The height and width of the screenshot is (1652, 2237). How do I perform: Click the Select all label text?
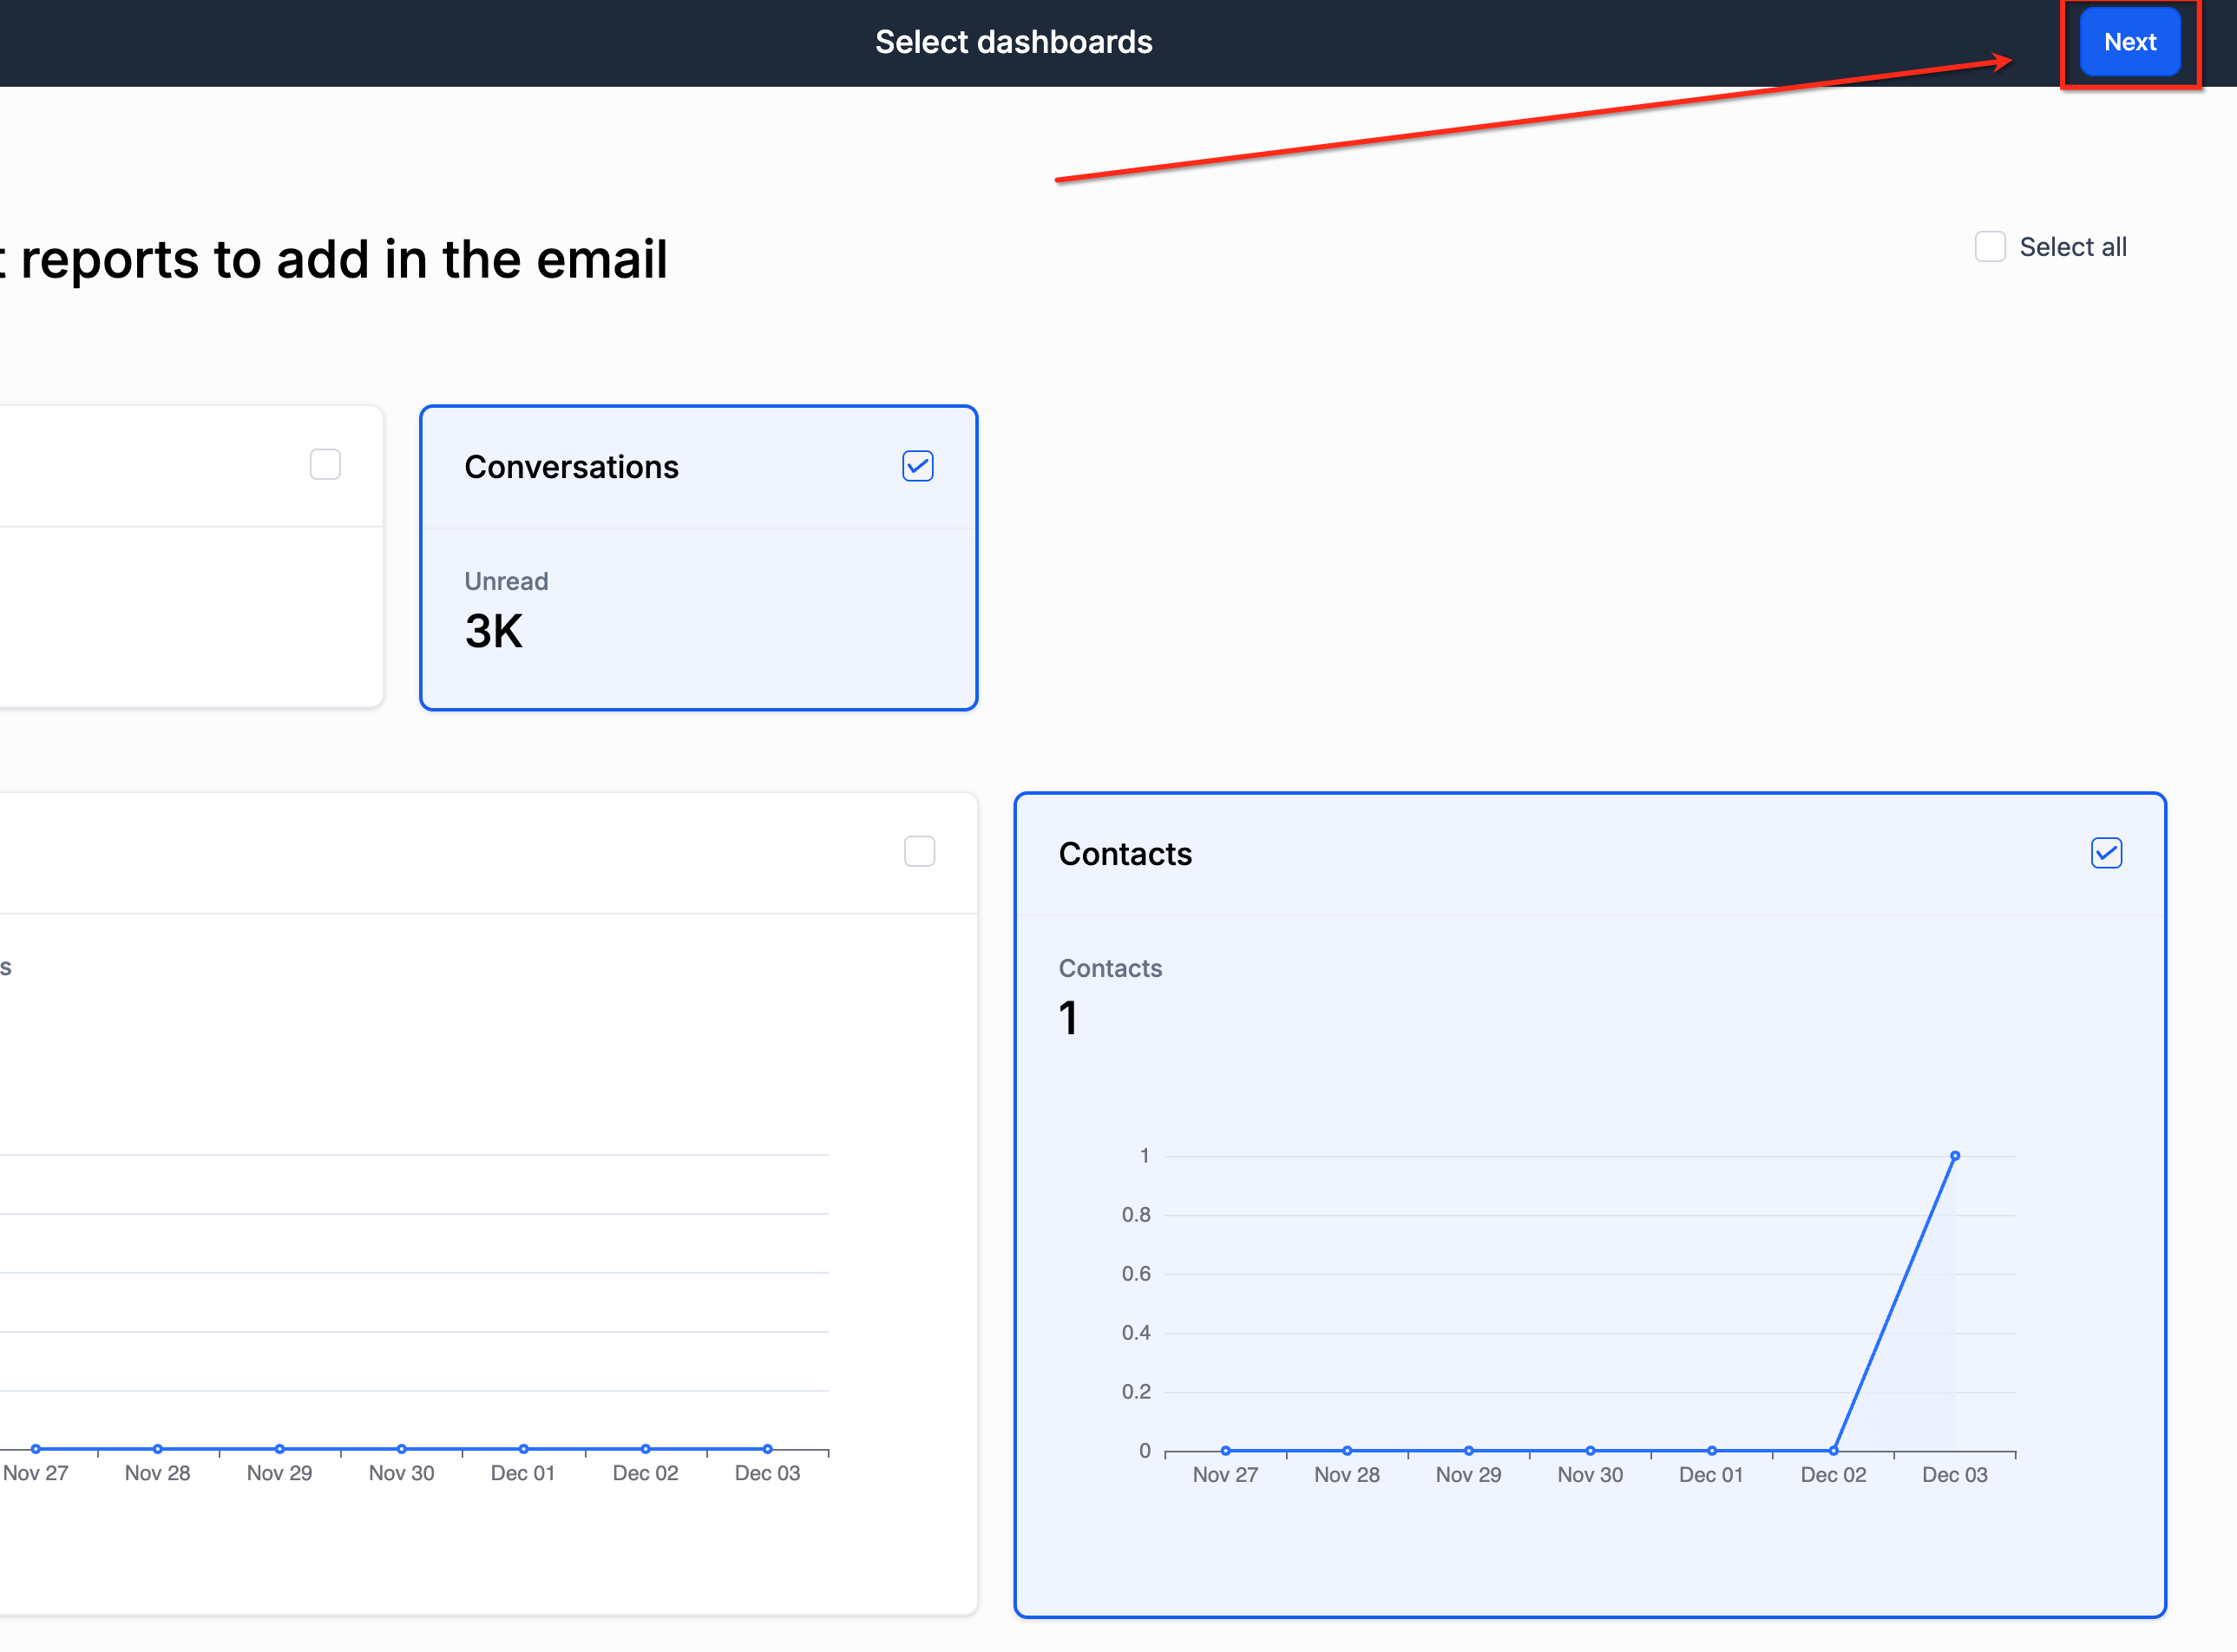2072,247
